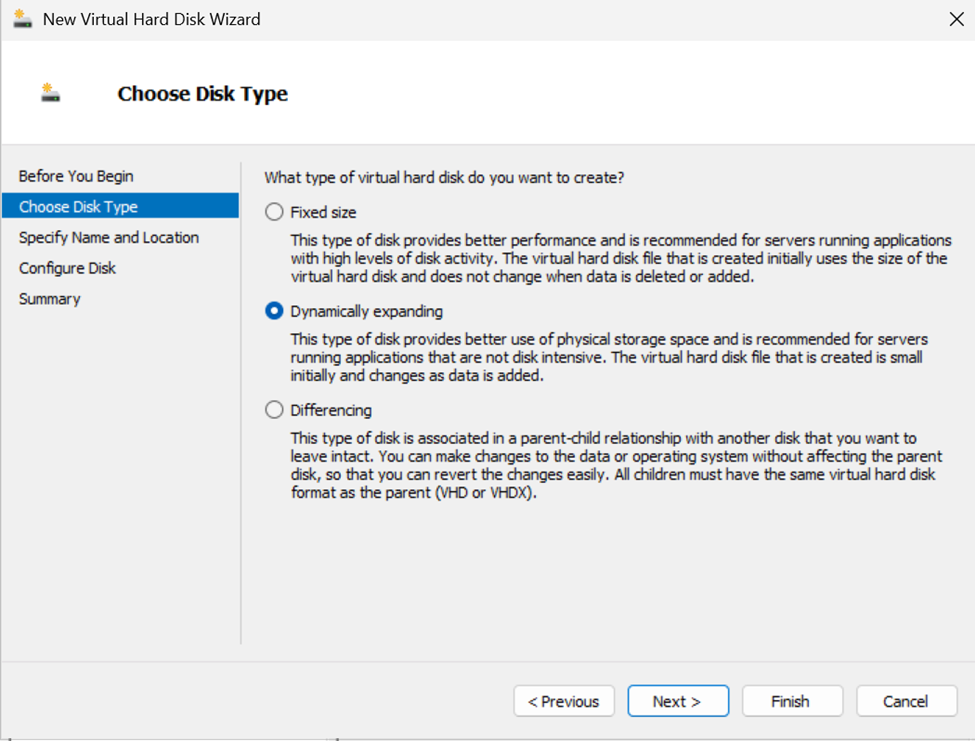Click the Differencing label text
The height and width of the screenshot is (741, 975).
[331, 410]
